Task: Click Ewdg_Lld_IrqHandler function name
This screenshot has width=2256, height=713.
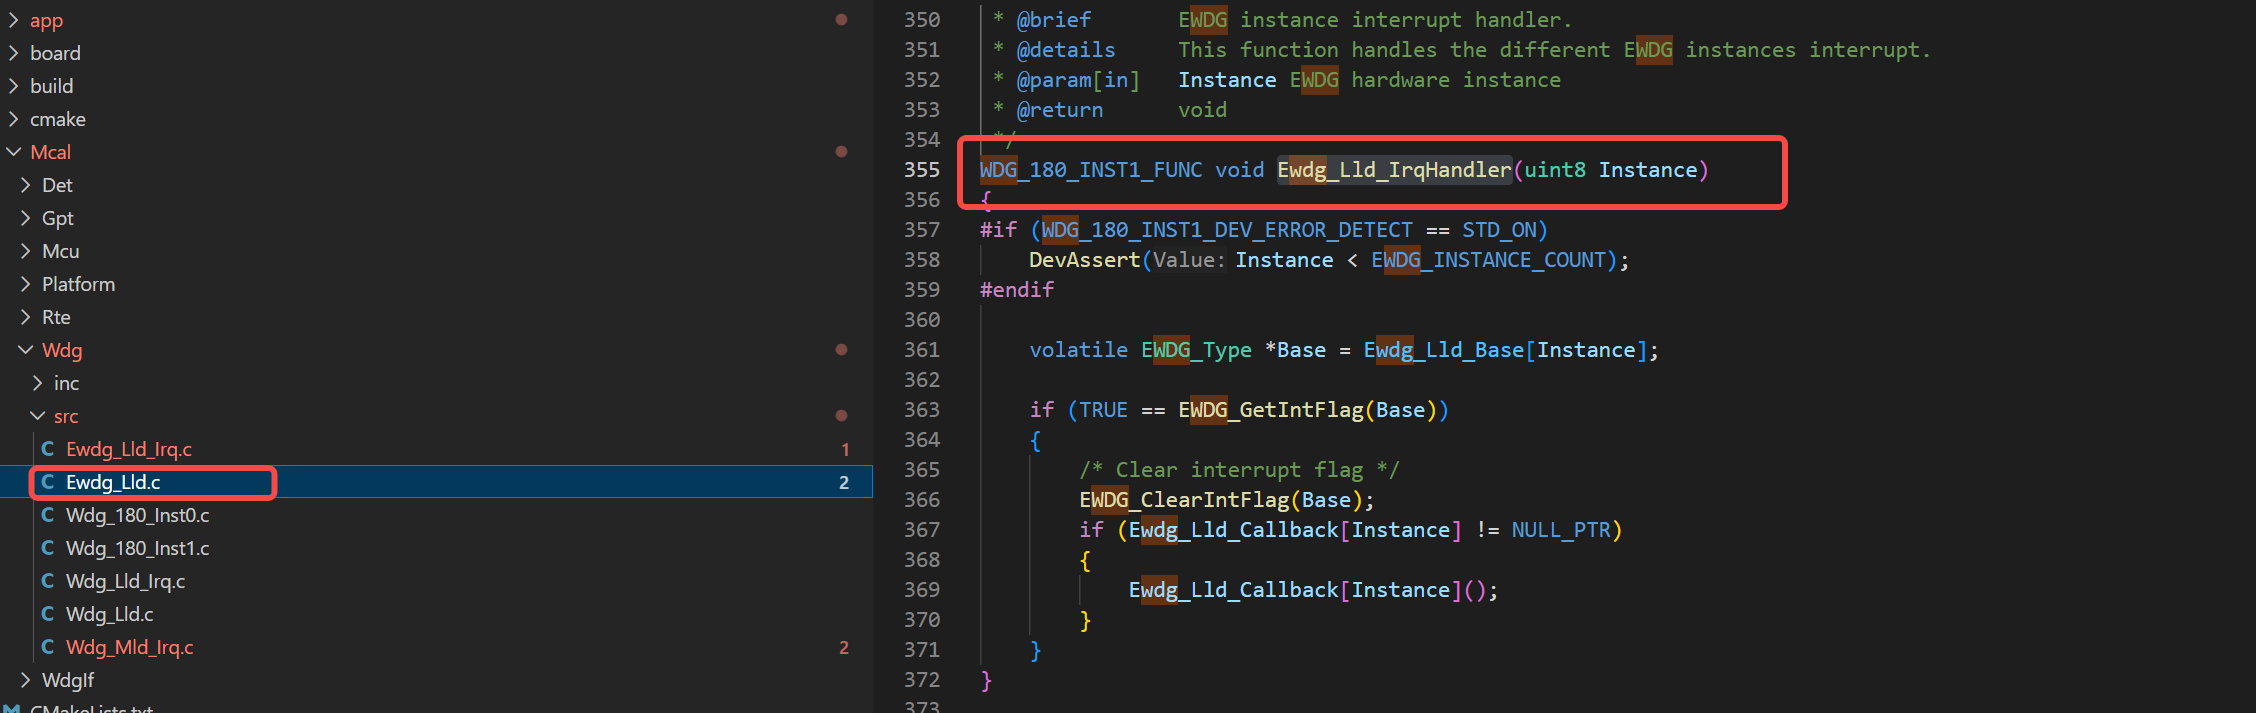Action: click(1394, 170)
